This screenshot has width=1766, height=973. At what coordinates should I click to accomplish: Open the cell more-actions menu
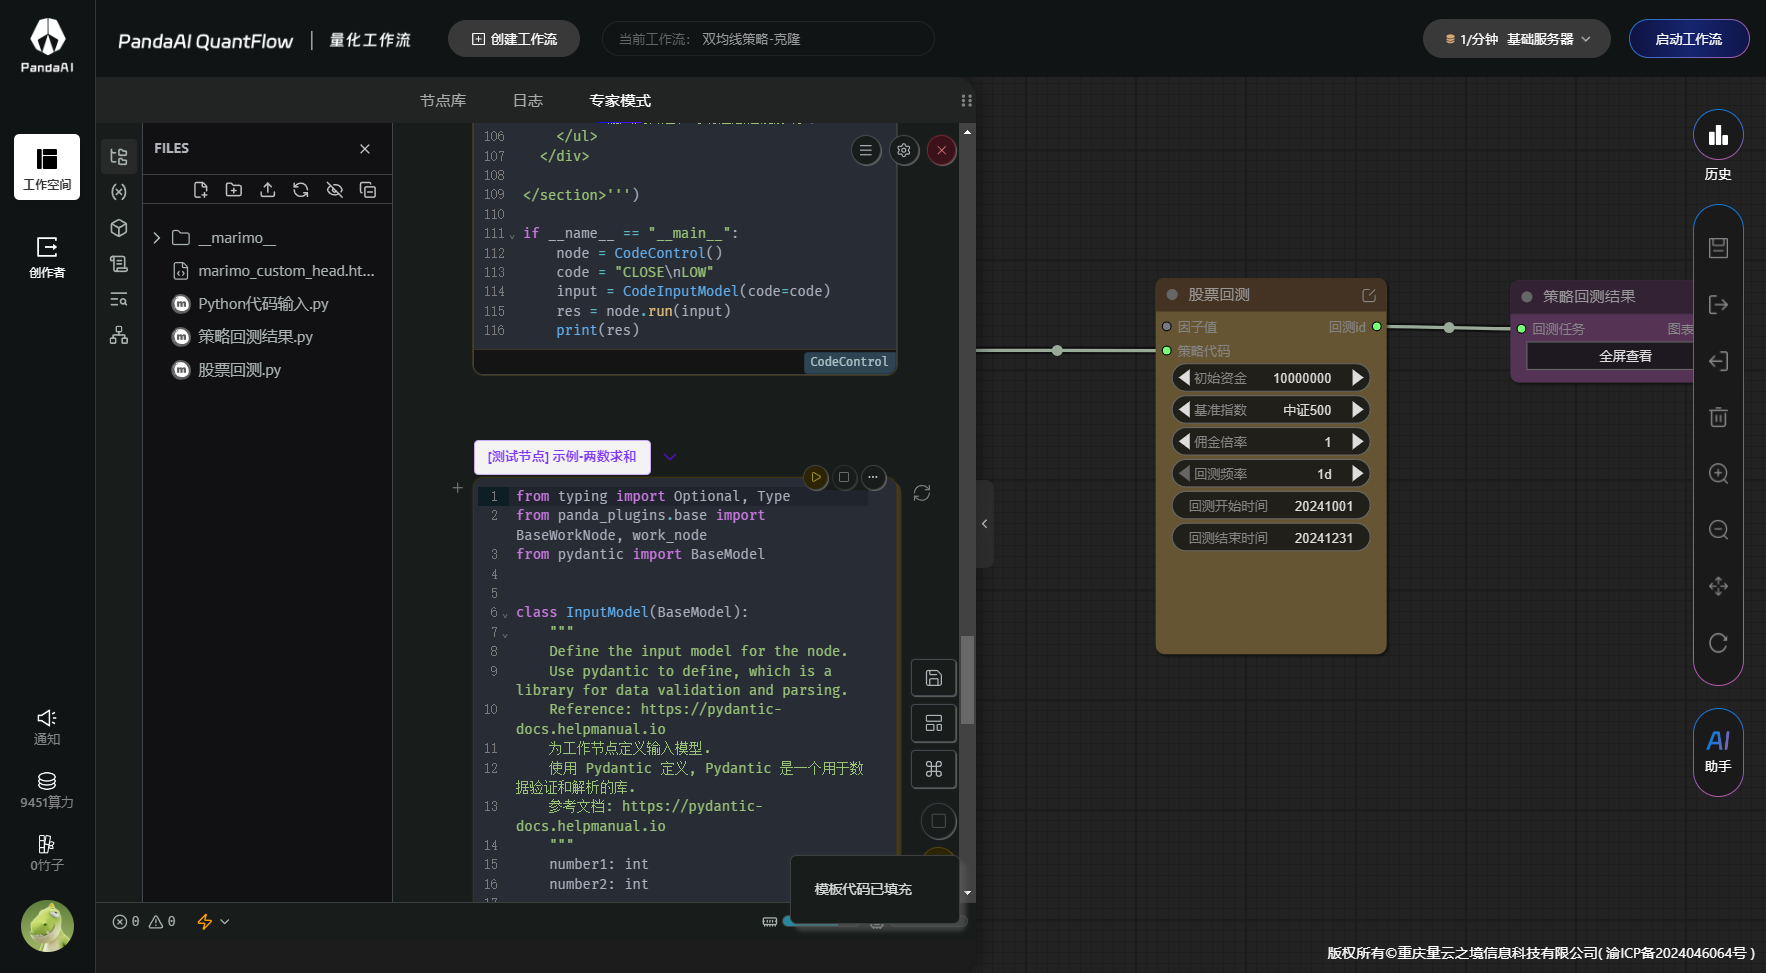pyautogui.click(x=873, y=478)
